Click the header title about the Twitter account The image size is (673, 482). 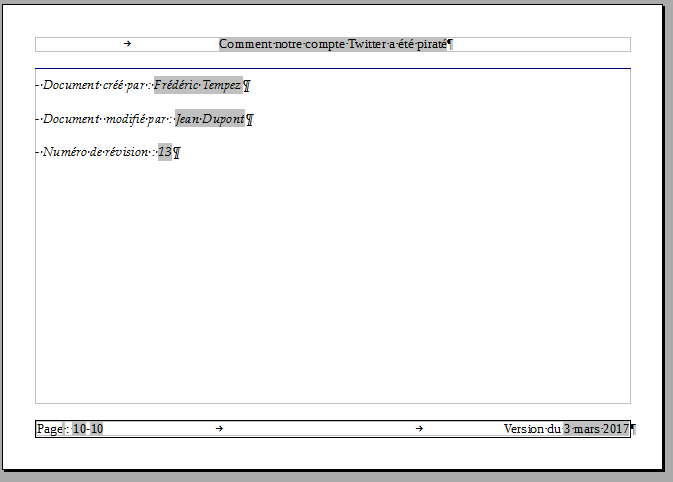pos(332,44)
